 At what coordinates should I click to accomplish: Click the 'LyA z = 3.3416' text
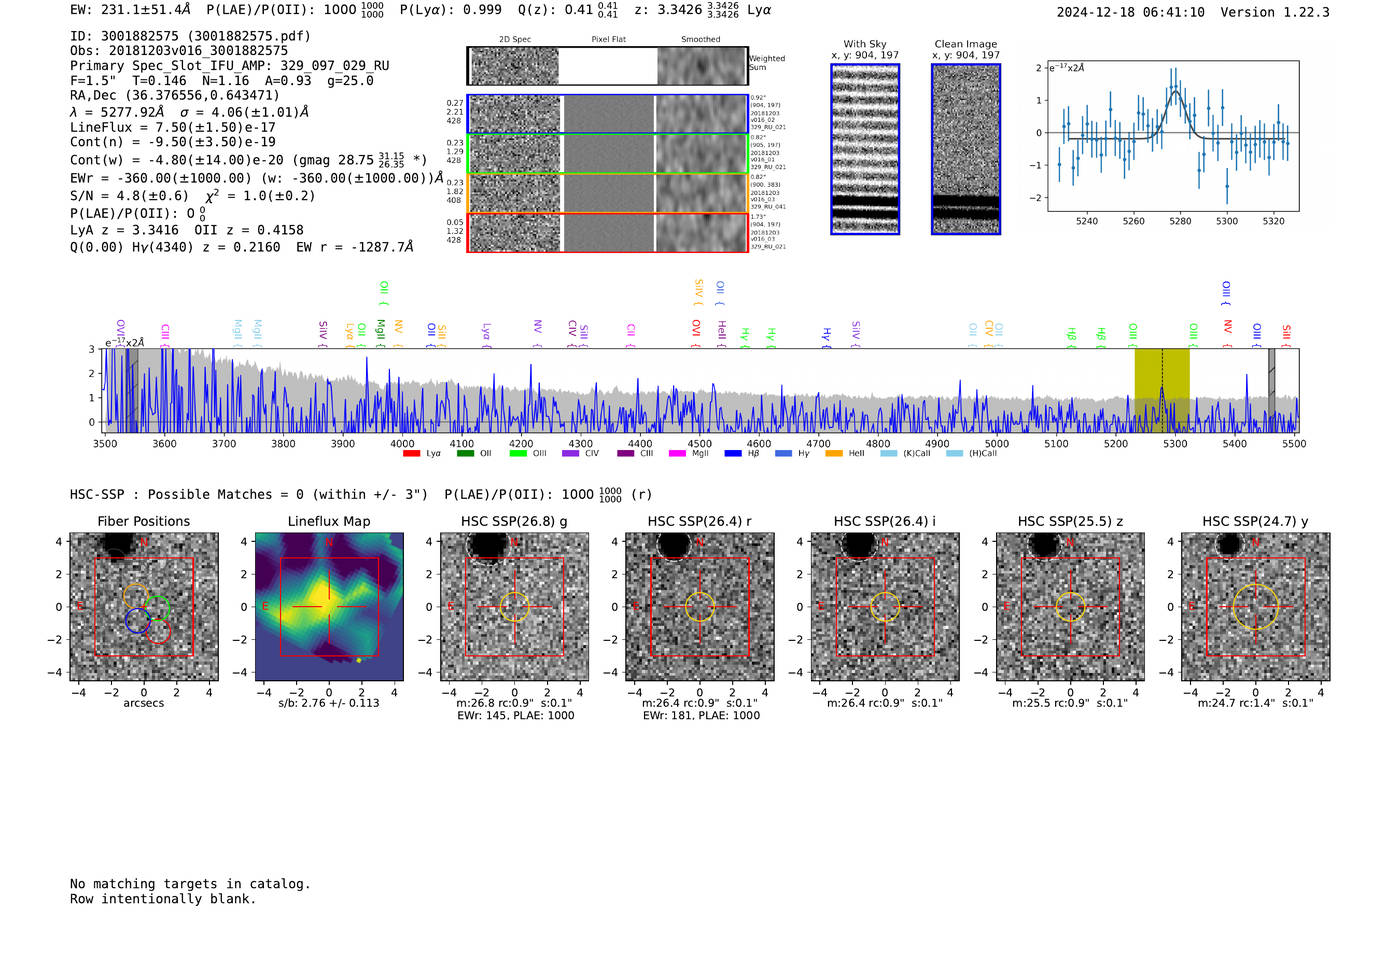point(122,230)
